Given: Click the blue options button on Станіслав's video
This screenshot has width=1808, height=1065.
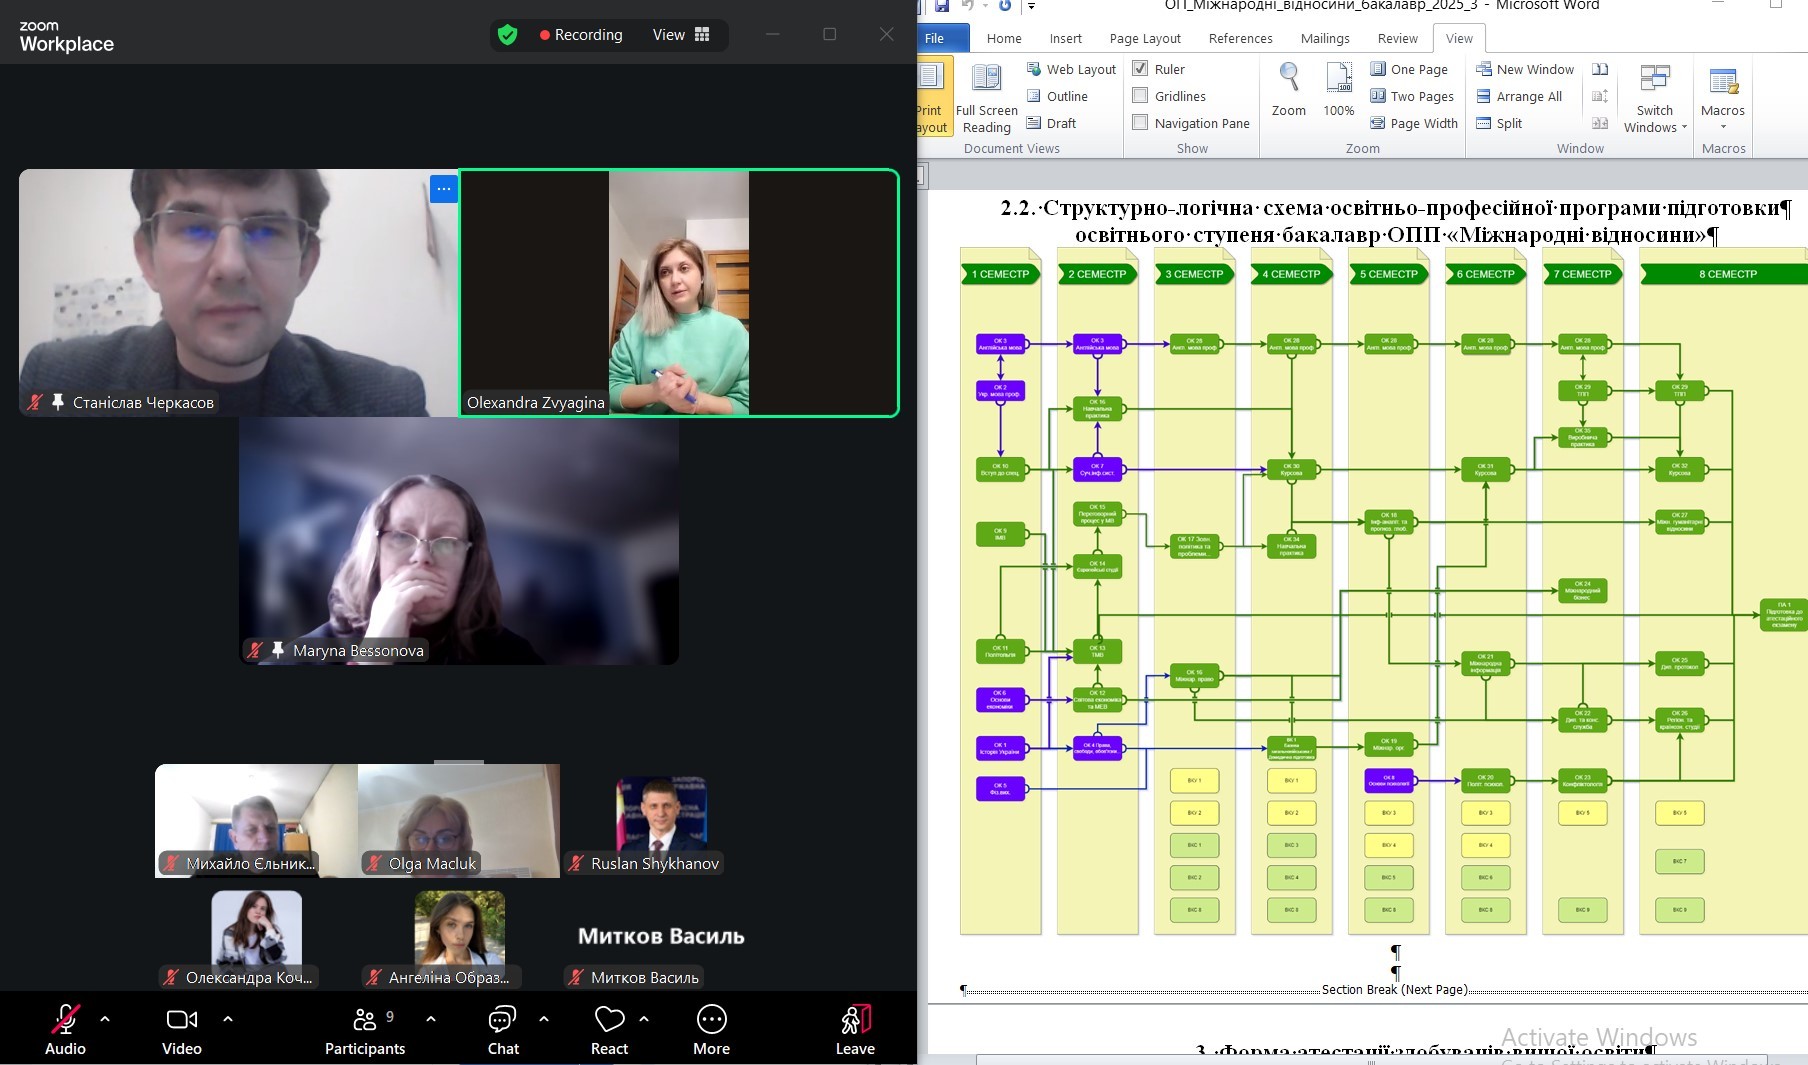Looking at the screenshot, I should pos(443,189).
